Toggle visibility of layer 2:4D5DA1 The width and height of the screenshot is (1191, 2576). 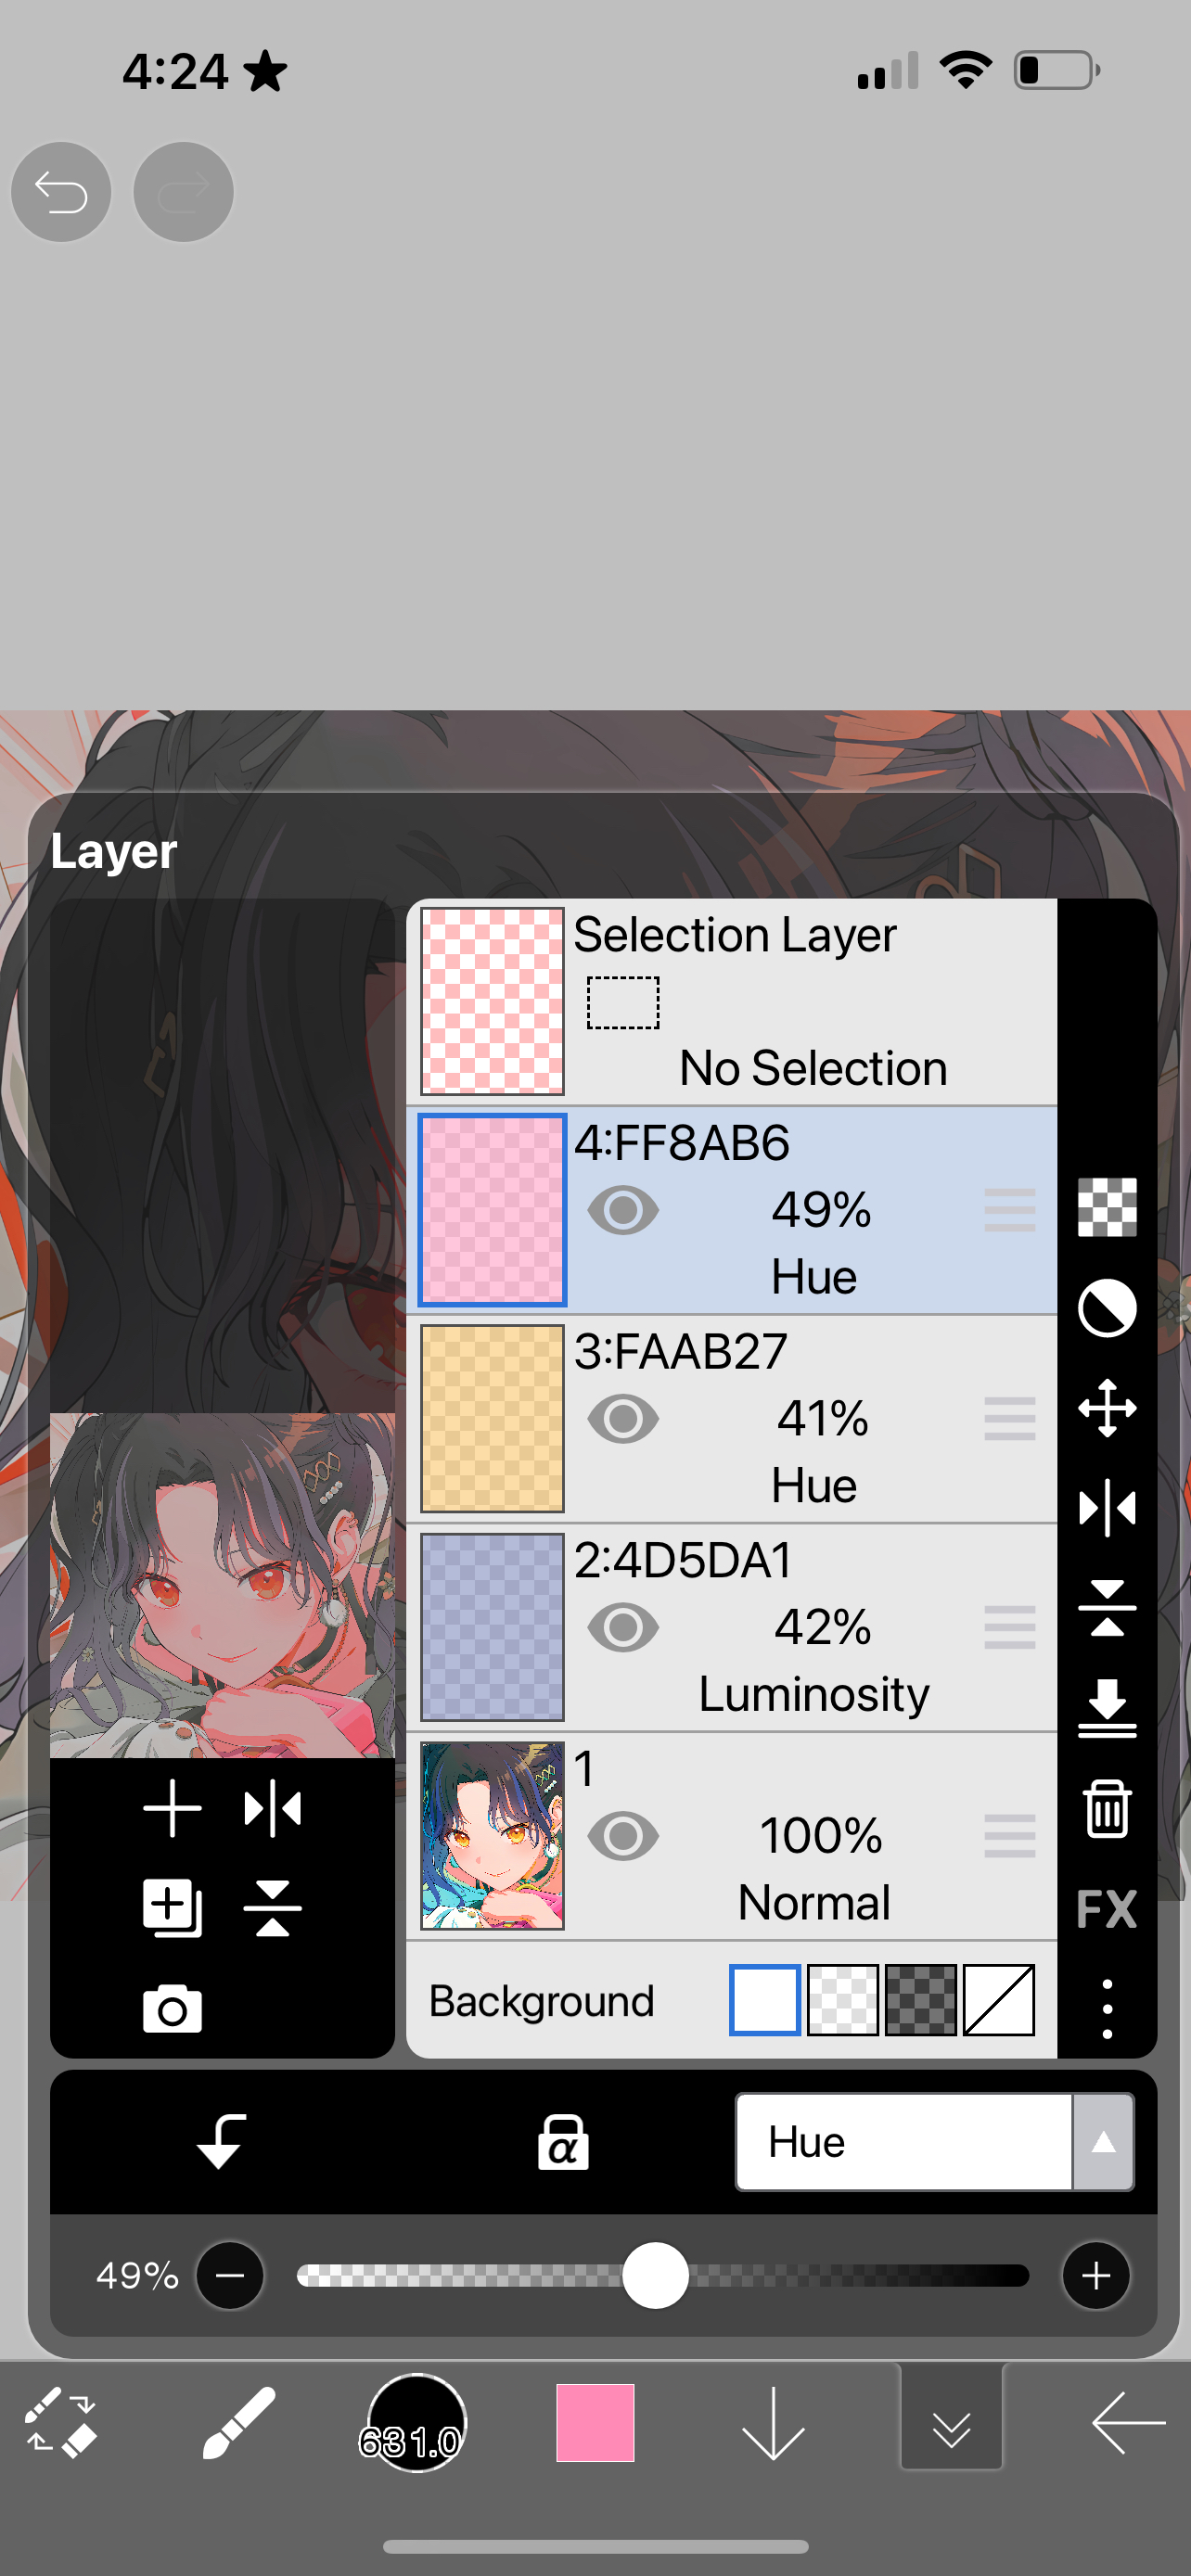click(623, 1627)
